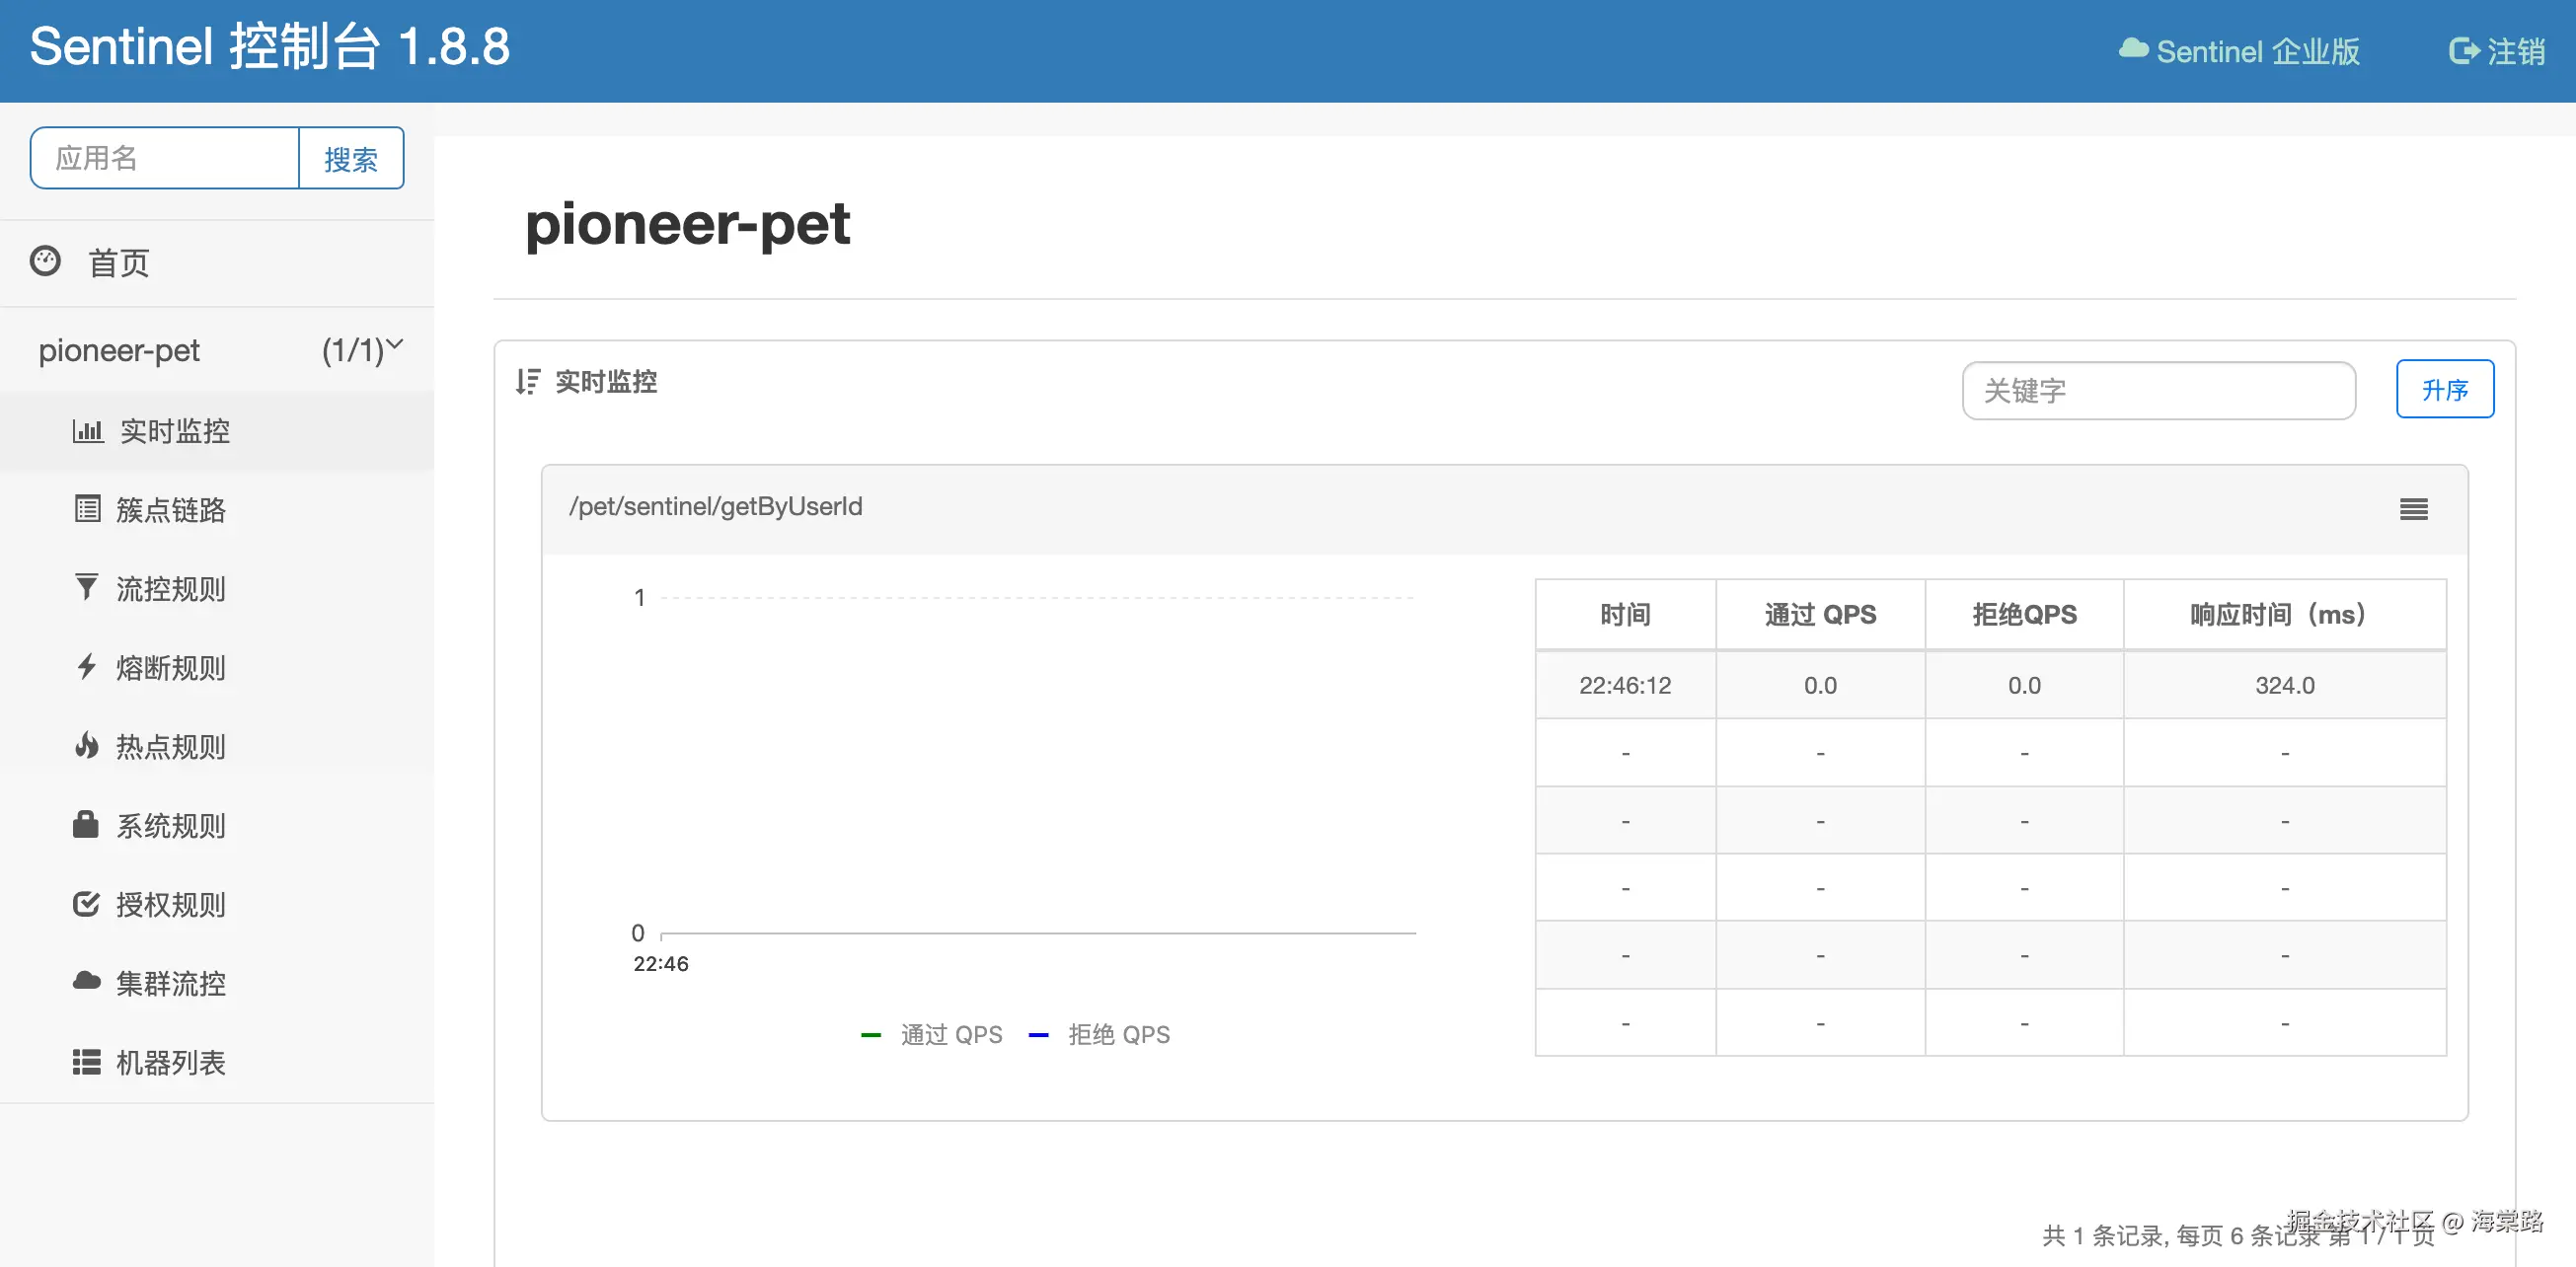Open the hamburger menu on the getByUserId chart
This screenshot has height=1267, width=2576.
point(2413,509)
